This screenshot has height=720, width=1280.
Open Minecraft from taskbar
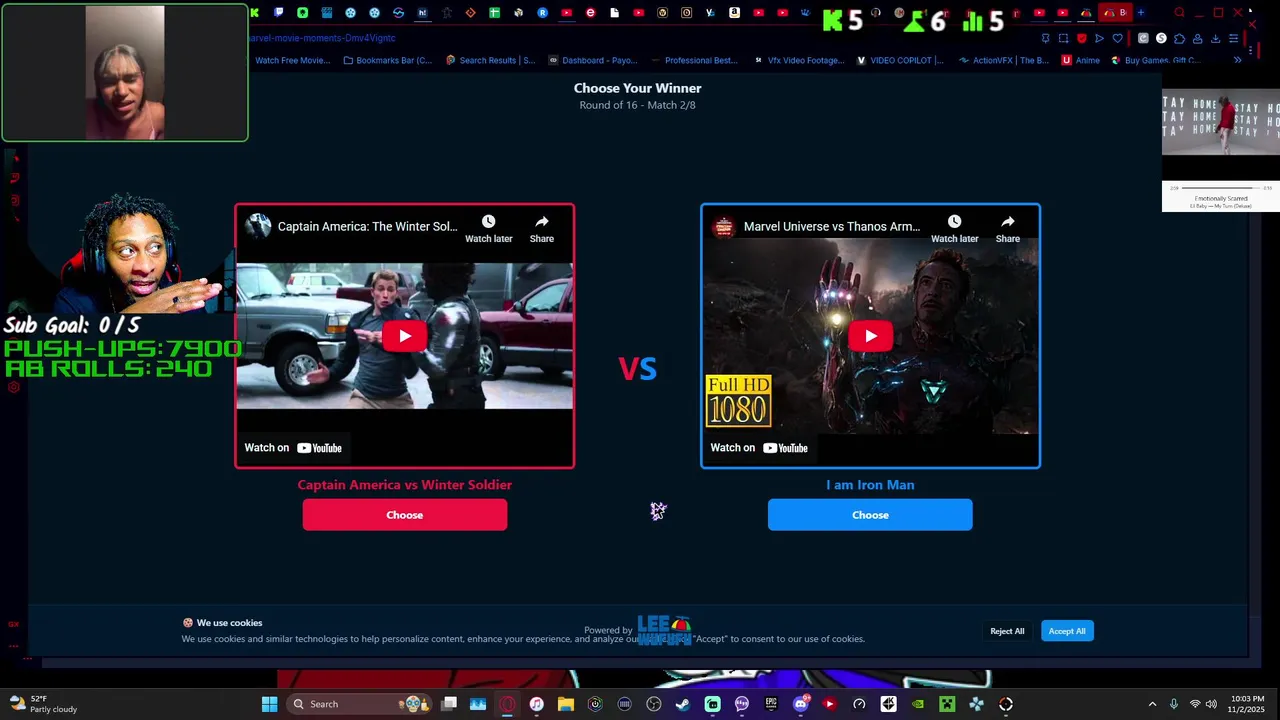tap(947, 704)
